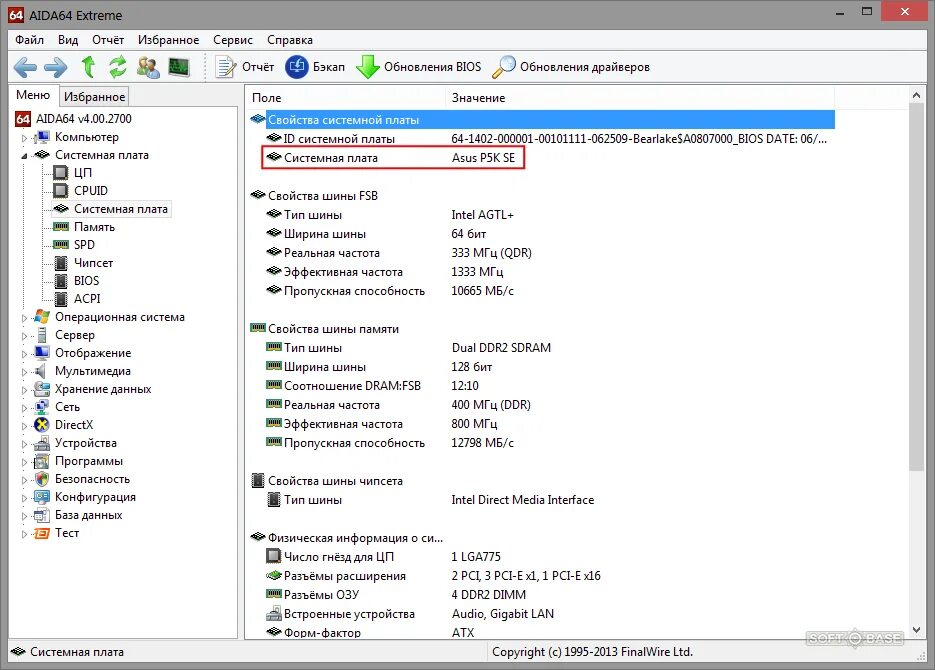Viewport: 935px width, 670px height.
Task: Open the Справка menu
Action: click(x=290, y=40)
